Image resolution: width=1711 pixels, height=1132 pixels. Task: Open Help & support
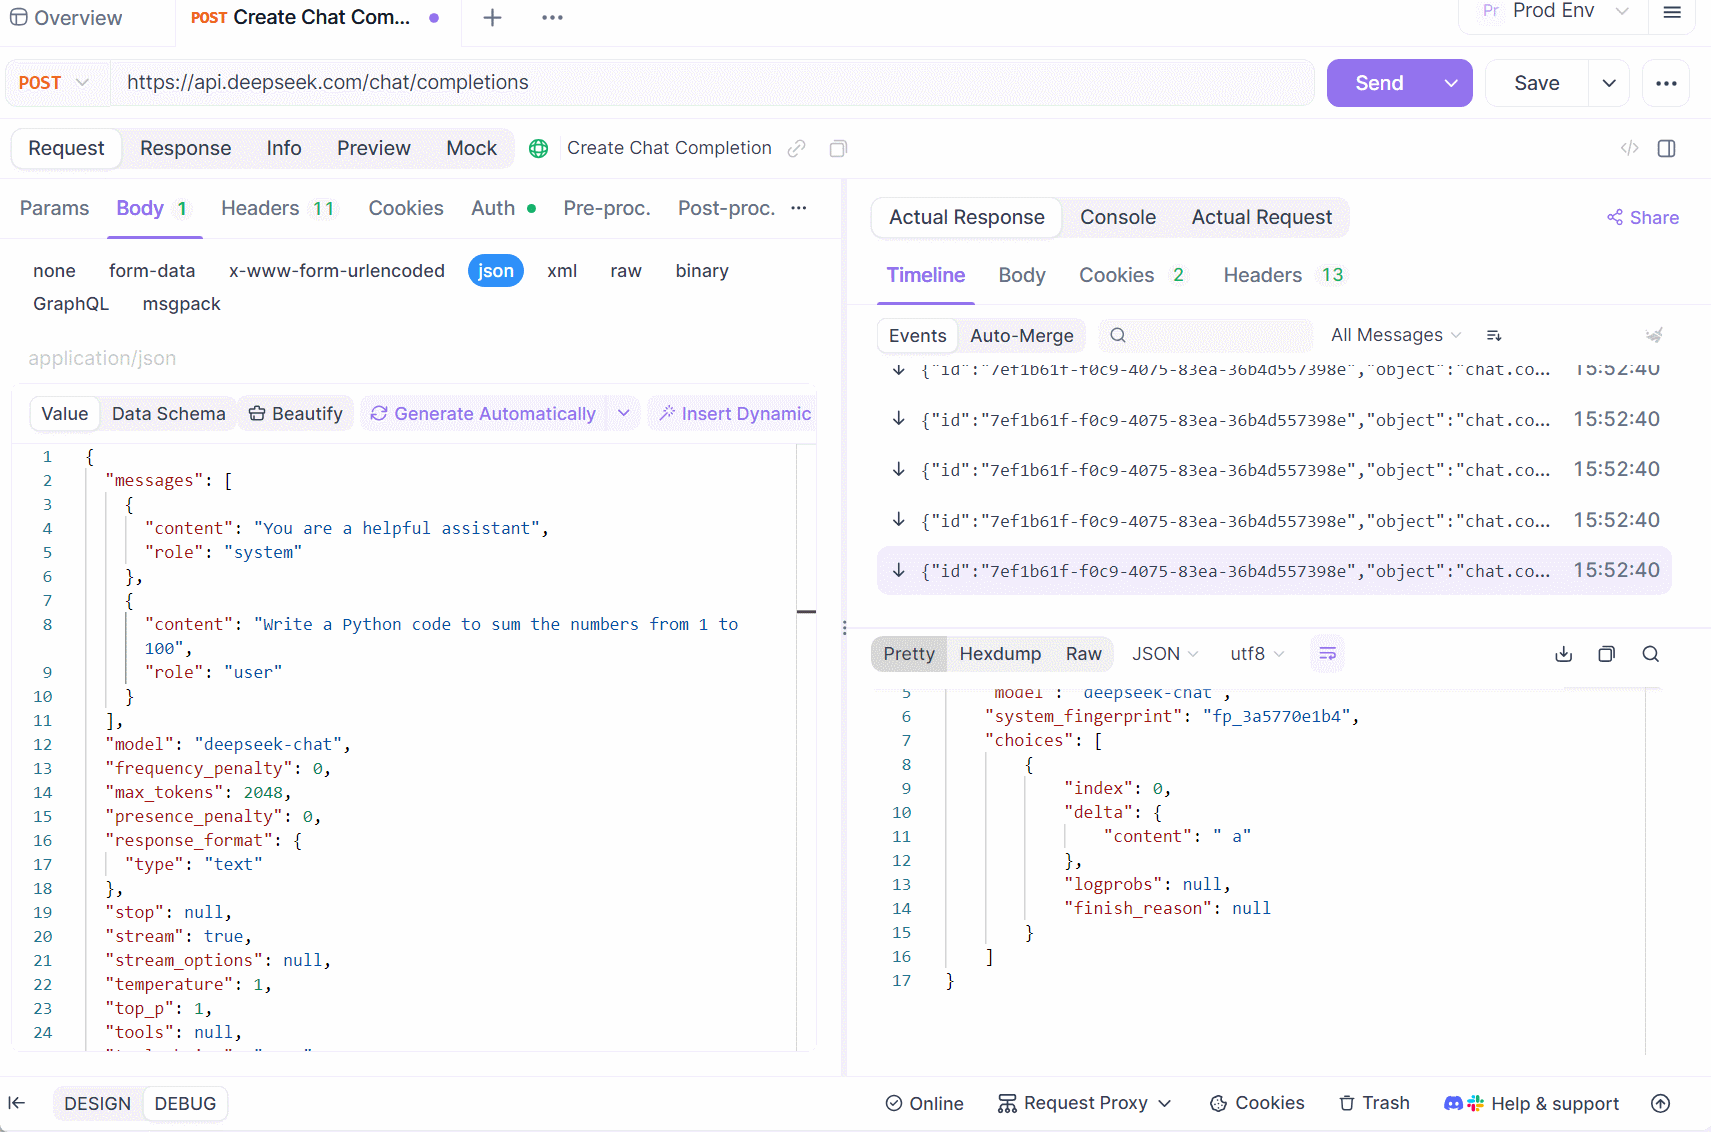[1532, 1103]
